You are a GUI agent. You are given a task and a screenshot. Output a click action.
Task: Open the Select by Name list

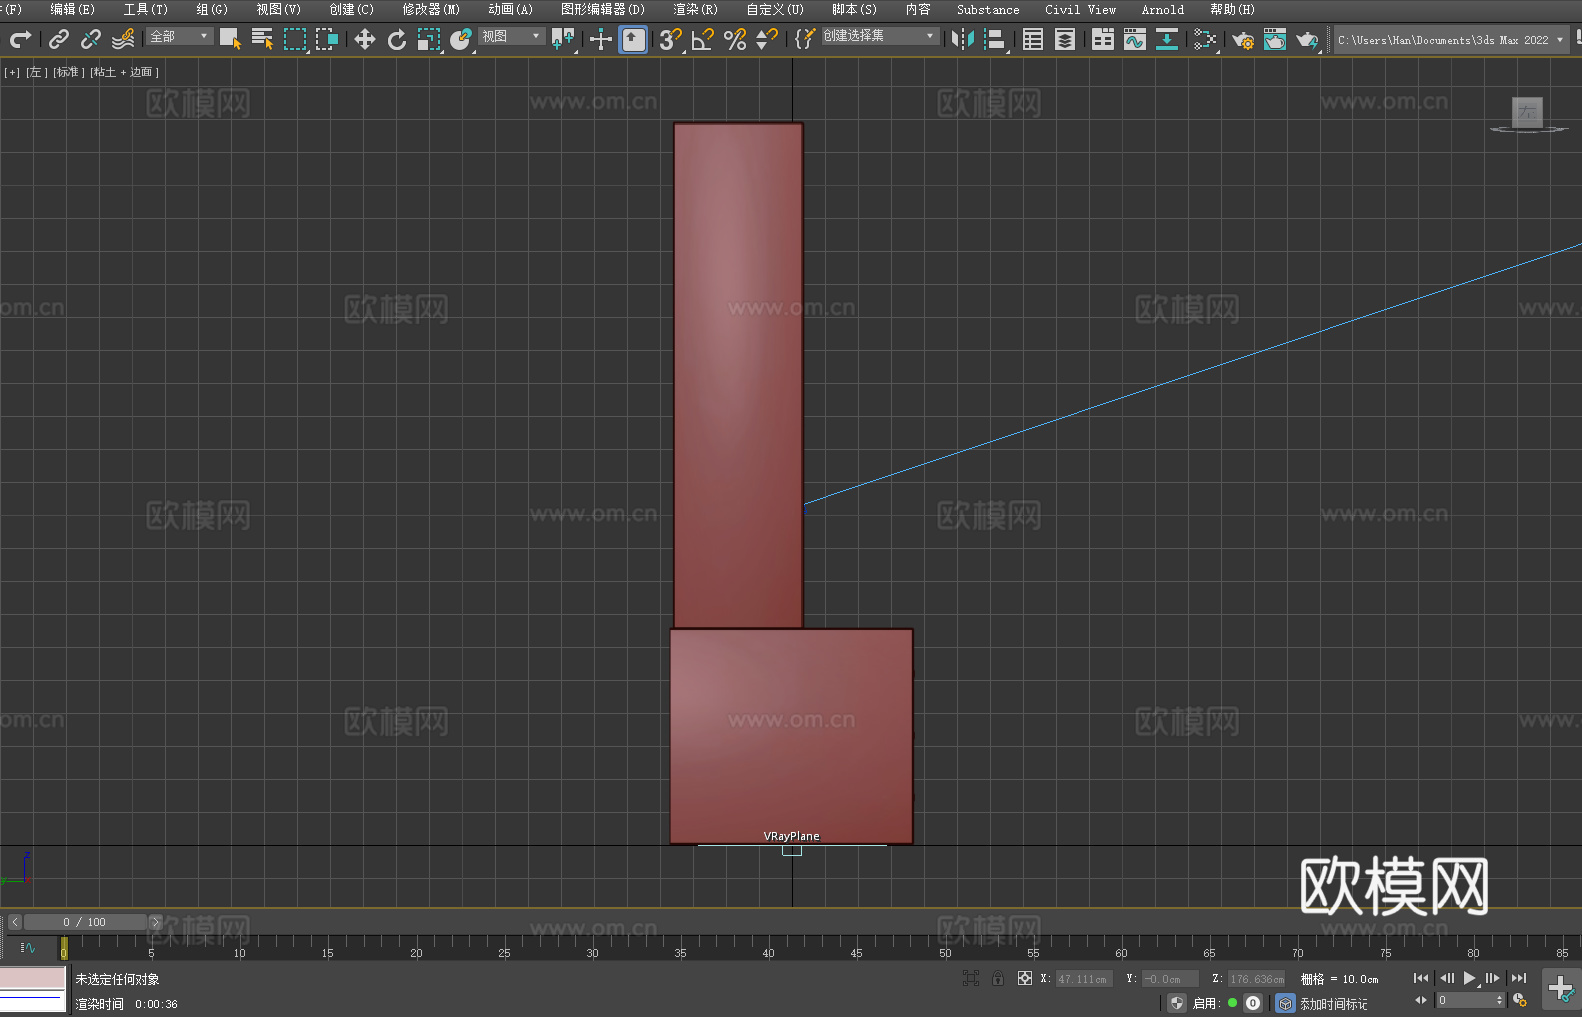tap(262, 39)
